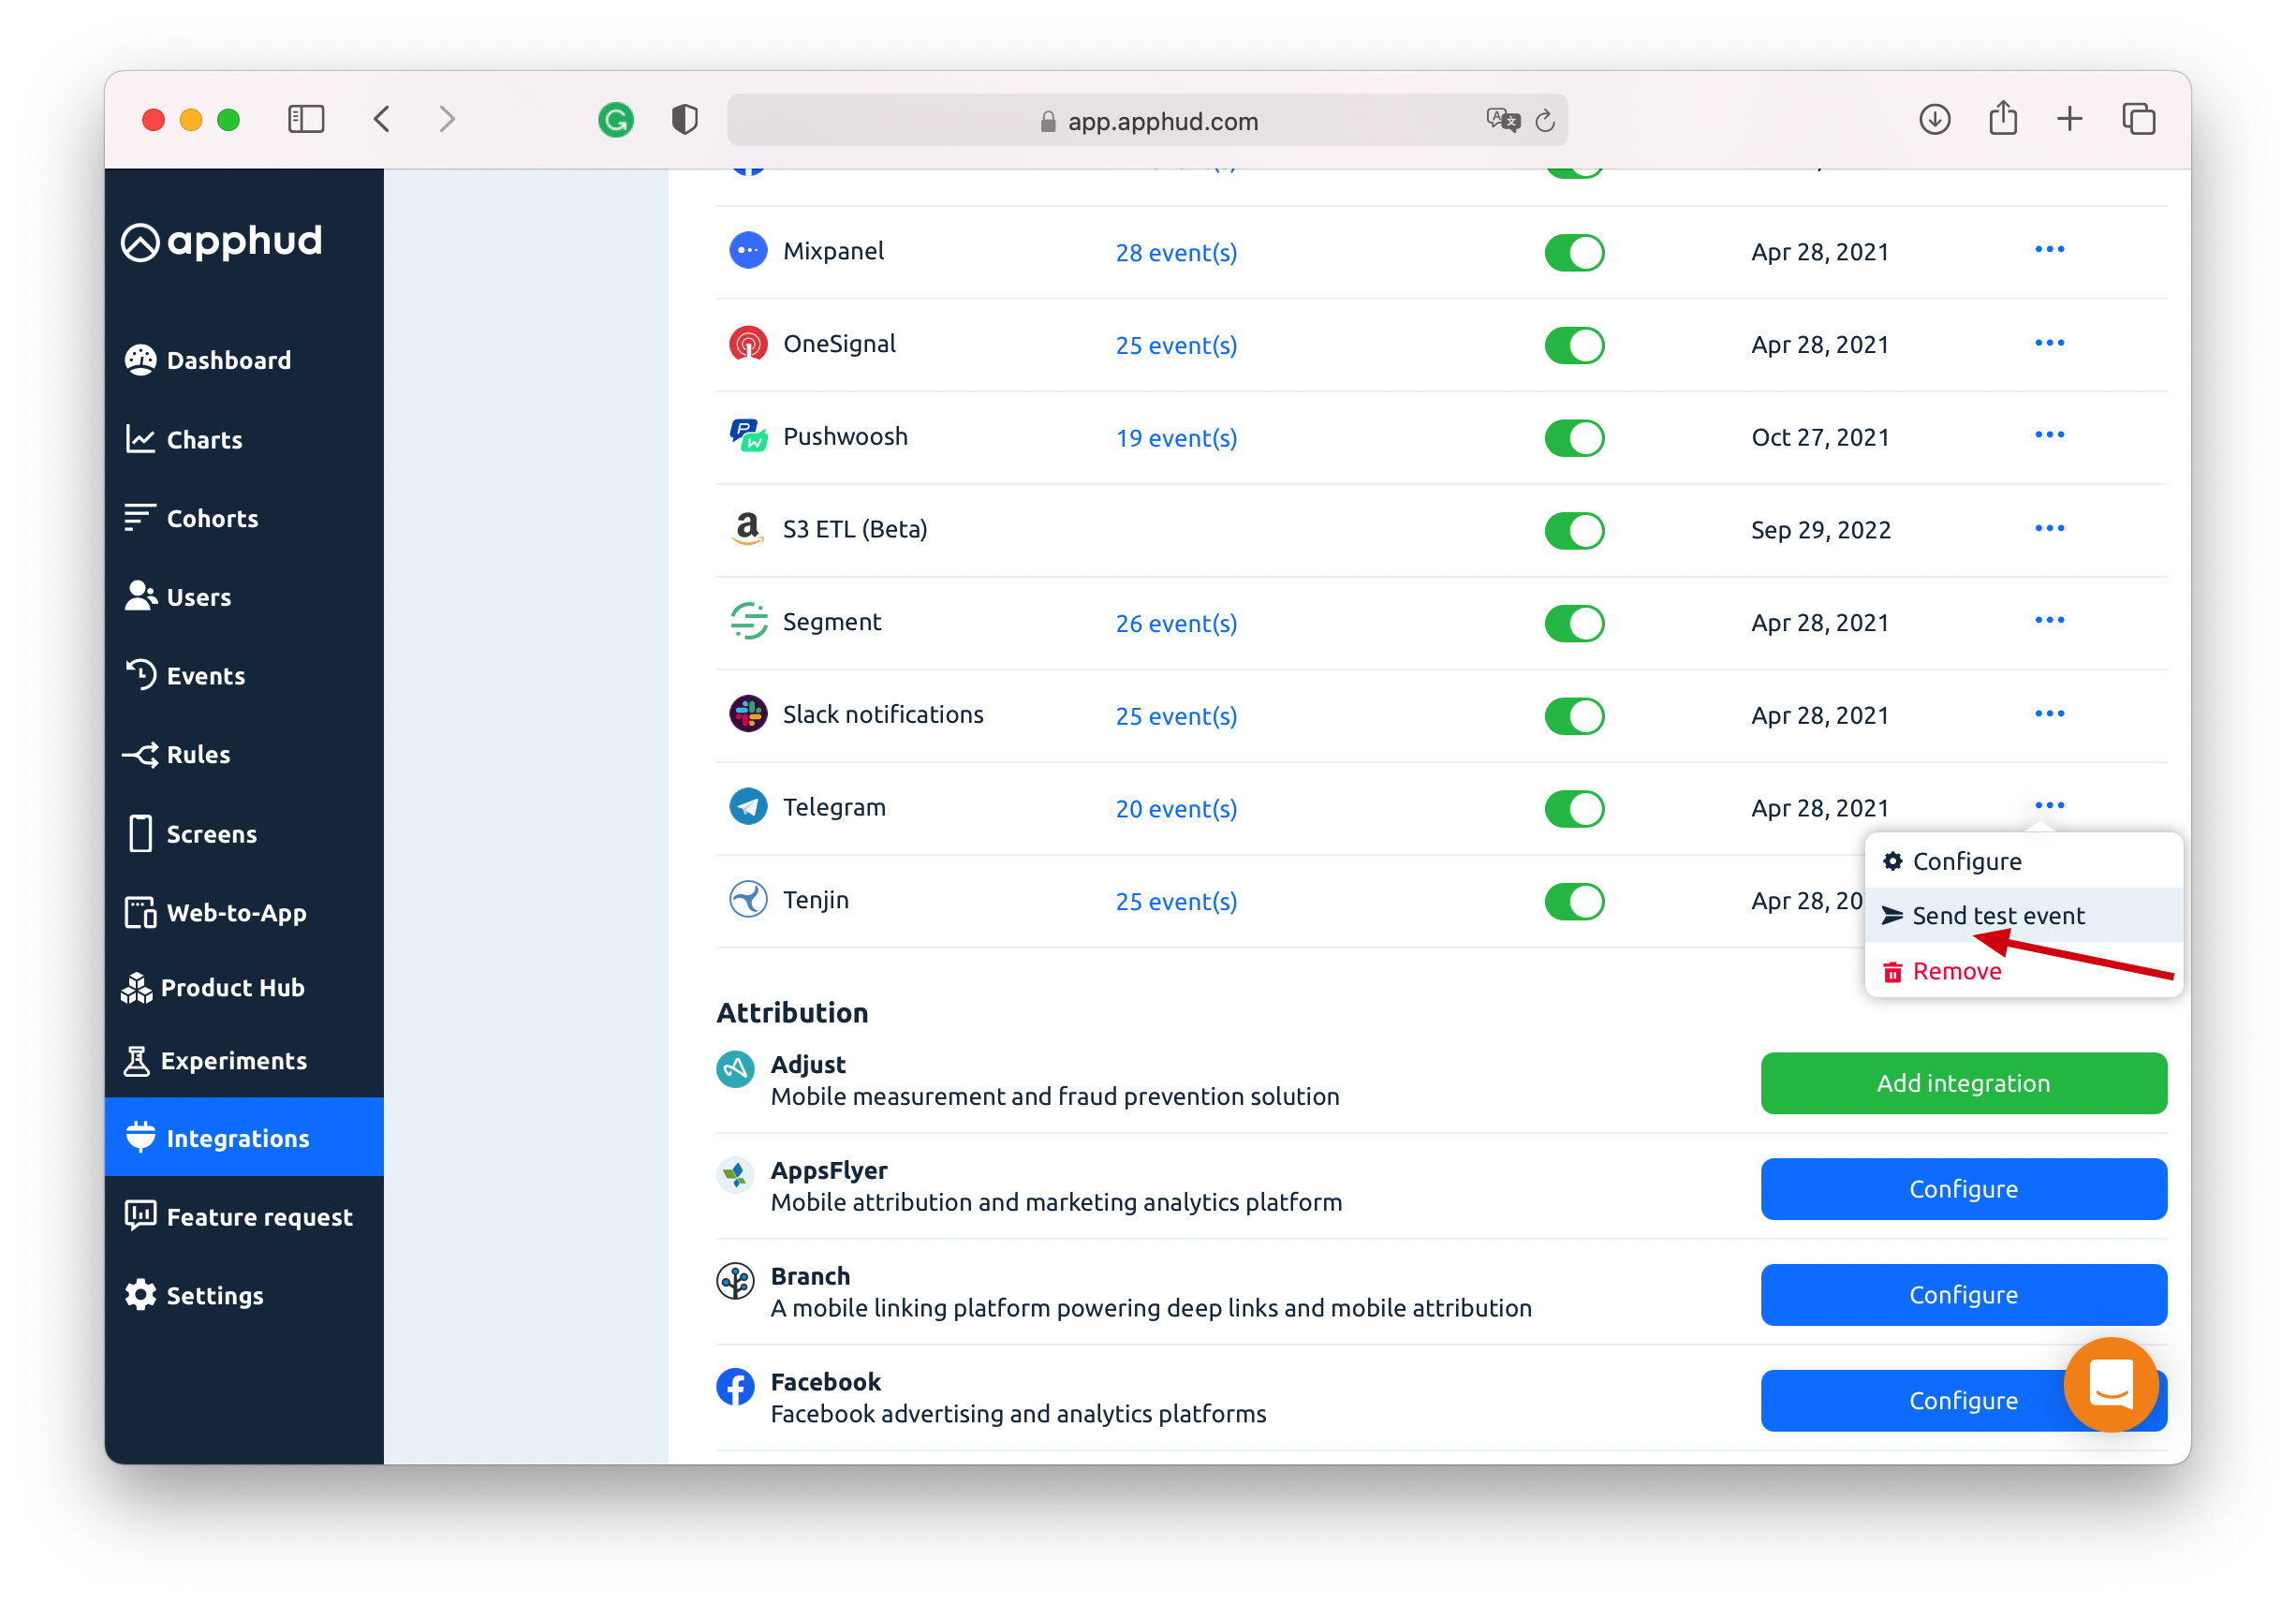This screenshot has height=1603, width=2296.
Task: Open the Safari downloads icon
Action: click(x=1934, y=120)
